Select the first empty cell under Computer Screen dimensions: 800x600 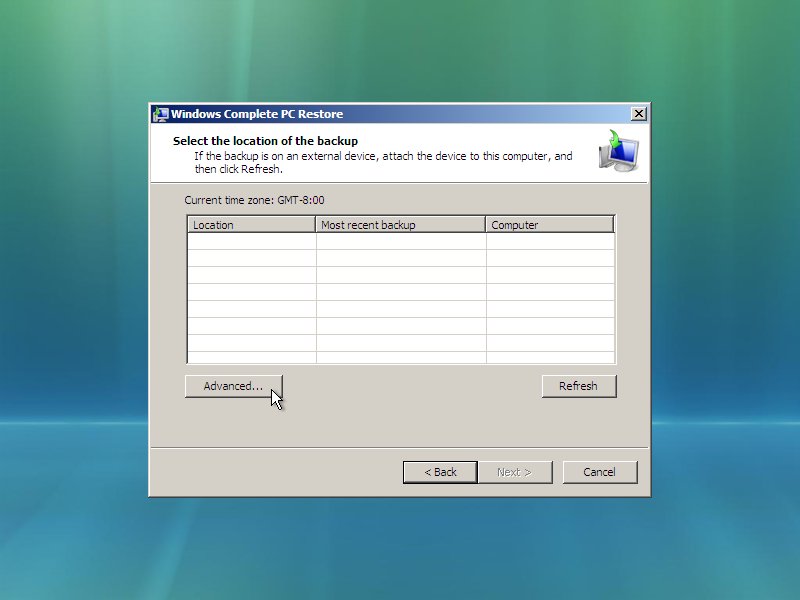(549, 242)
